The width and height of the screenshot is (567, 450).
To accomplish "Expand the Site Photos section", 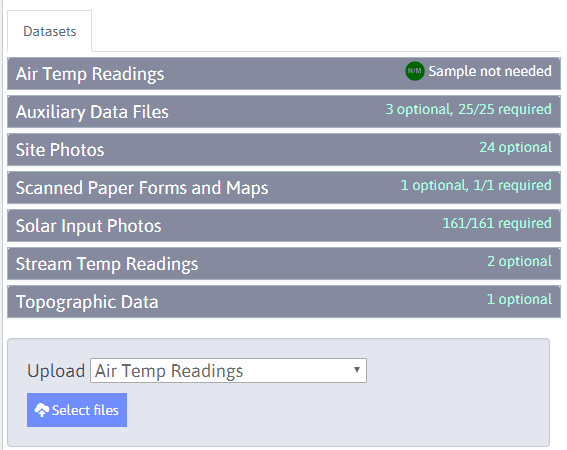I will tap(284, 149).
